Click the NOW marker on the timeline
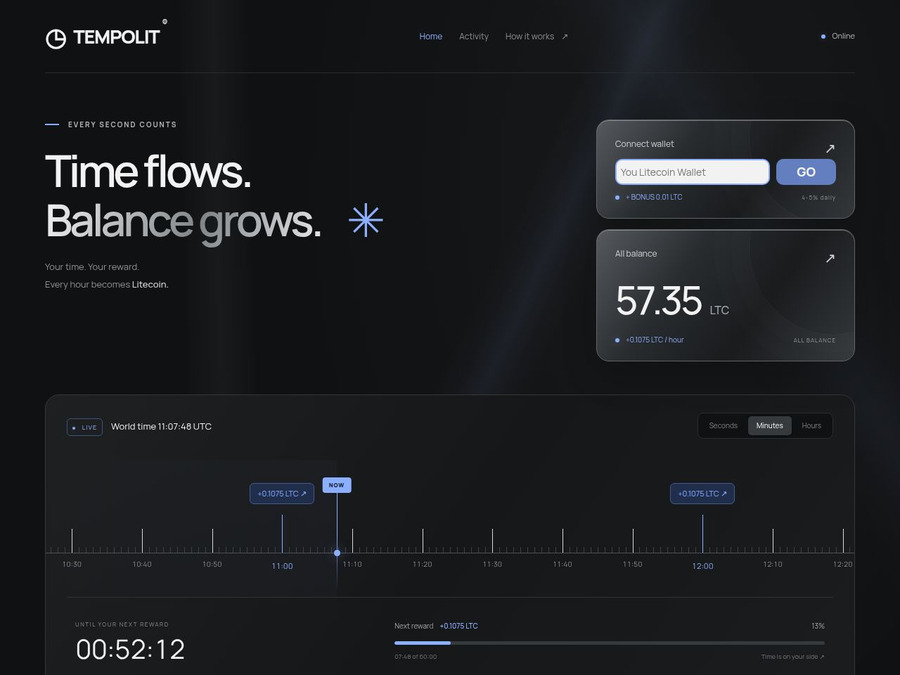The width and height of the screenshot is (900, 675). tap(337, 485)
